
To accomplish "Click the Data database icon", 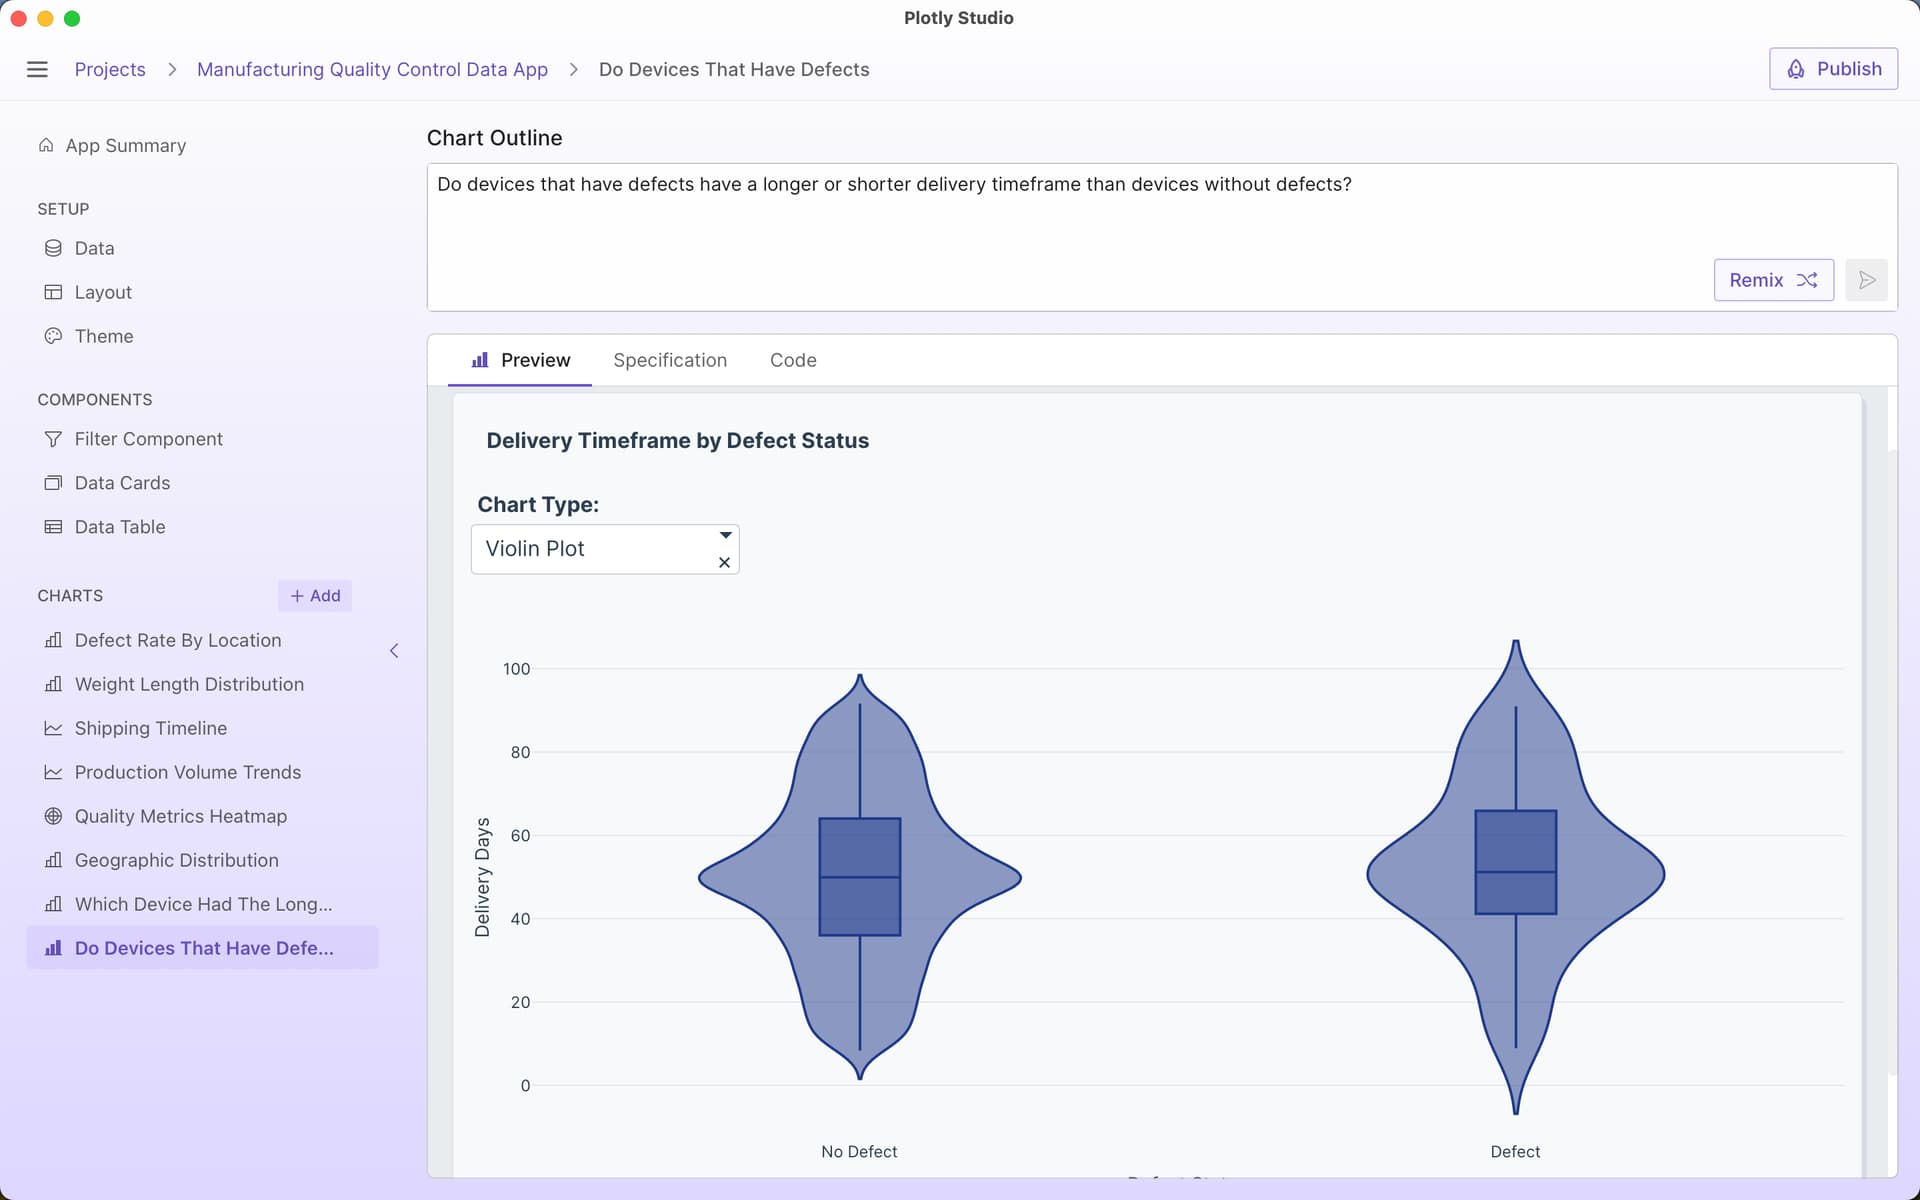I will point(53,248).
